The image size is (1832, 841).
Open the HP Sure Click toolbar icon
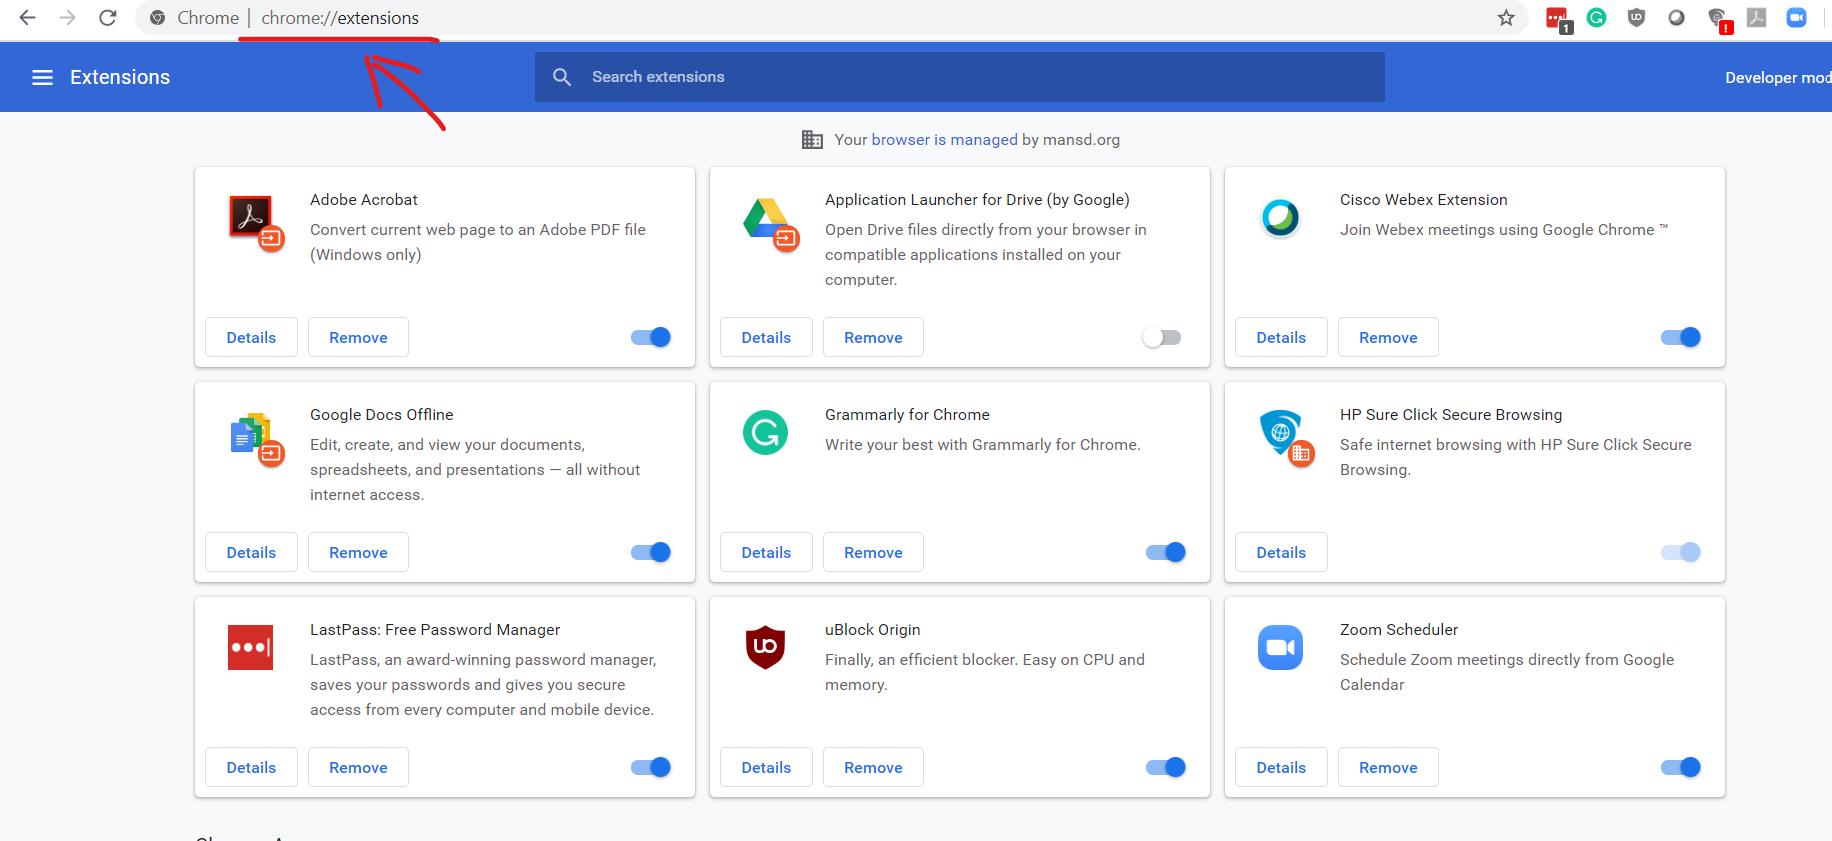pyautogui.click(x=1719, y=19)
